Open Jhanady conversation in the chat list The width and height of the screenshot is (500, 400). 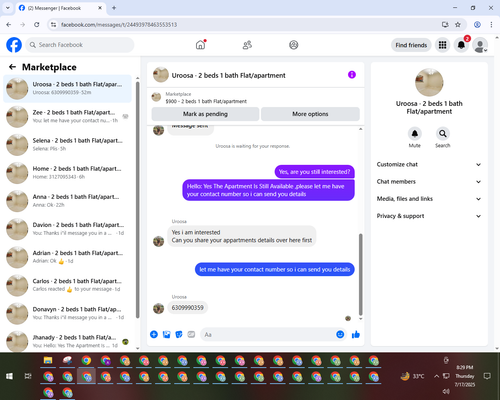tap(67, 341)
